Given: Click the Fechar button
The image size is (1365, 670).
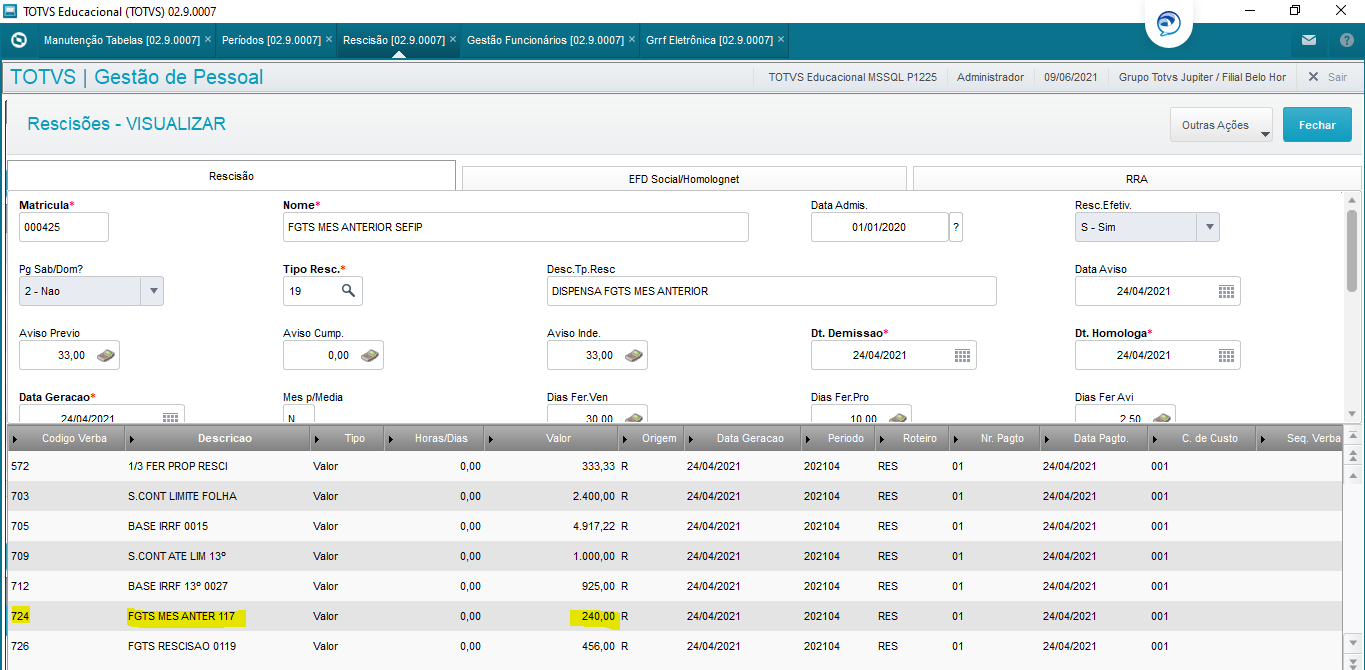Looking at the screenshot, I should (x=1317, y=125).
